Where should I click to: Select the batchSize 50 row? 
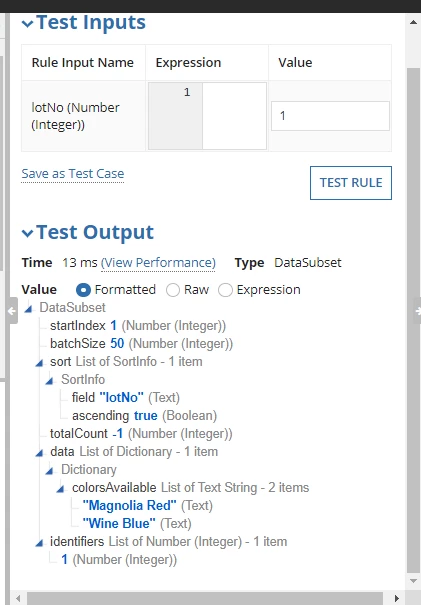coord(141,343)
